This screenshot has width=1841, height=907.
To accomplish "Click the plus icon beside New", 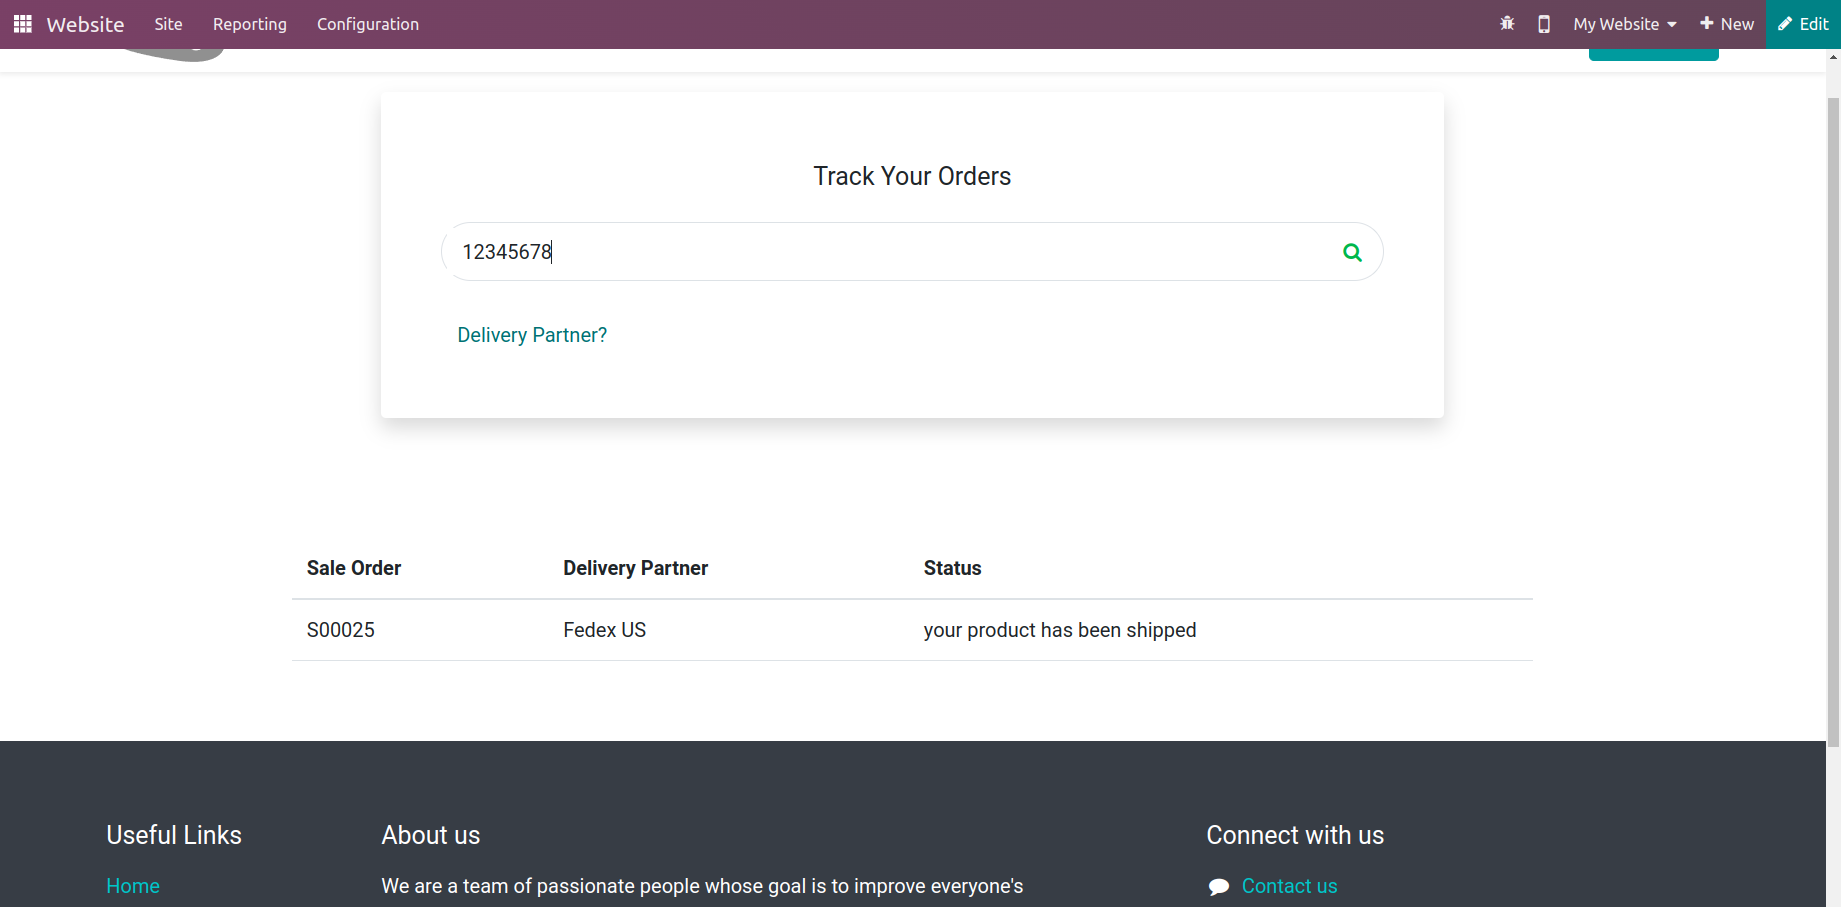I will (x=1707, y=24).
